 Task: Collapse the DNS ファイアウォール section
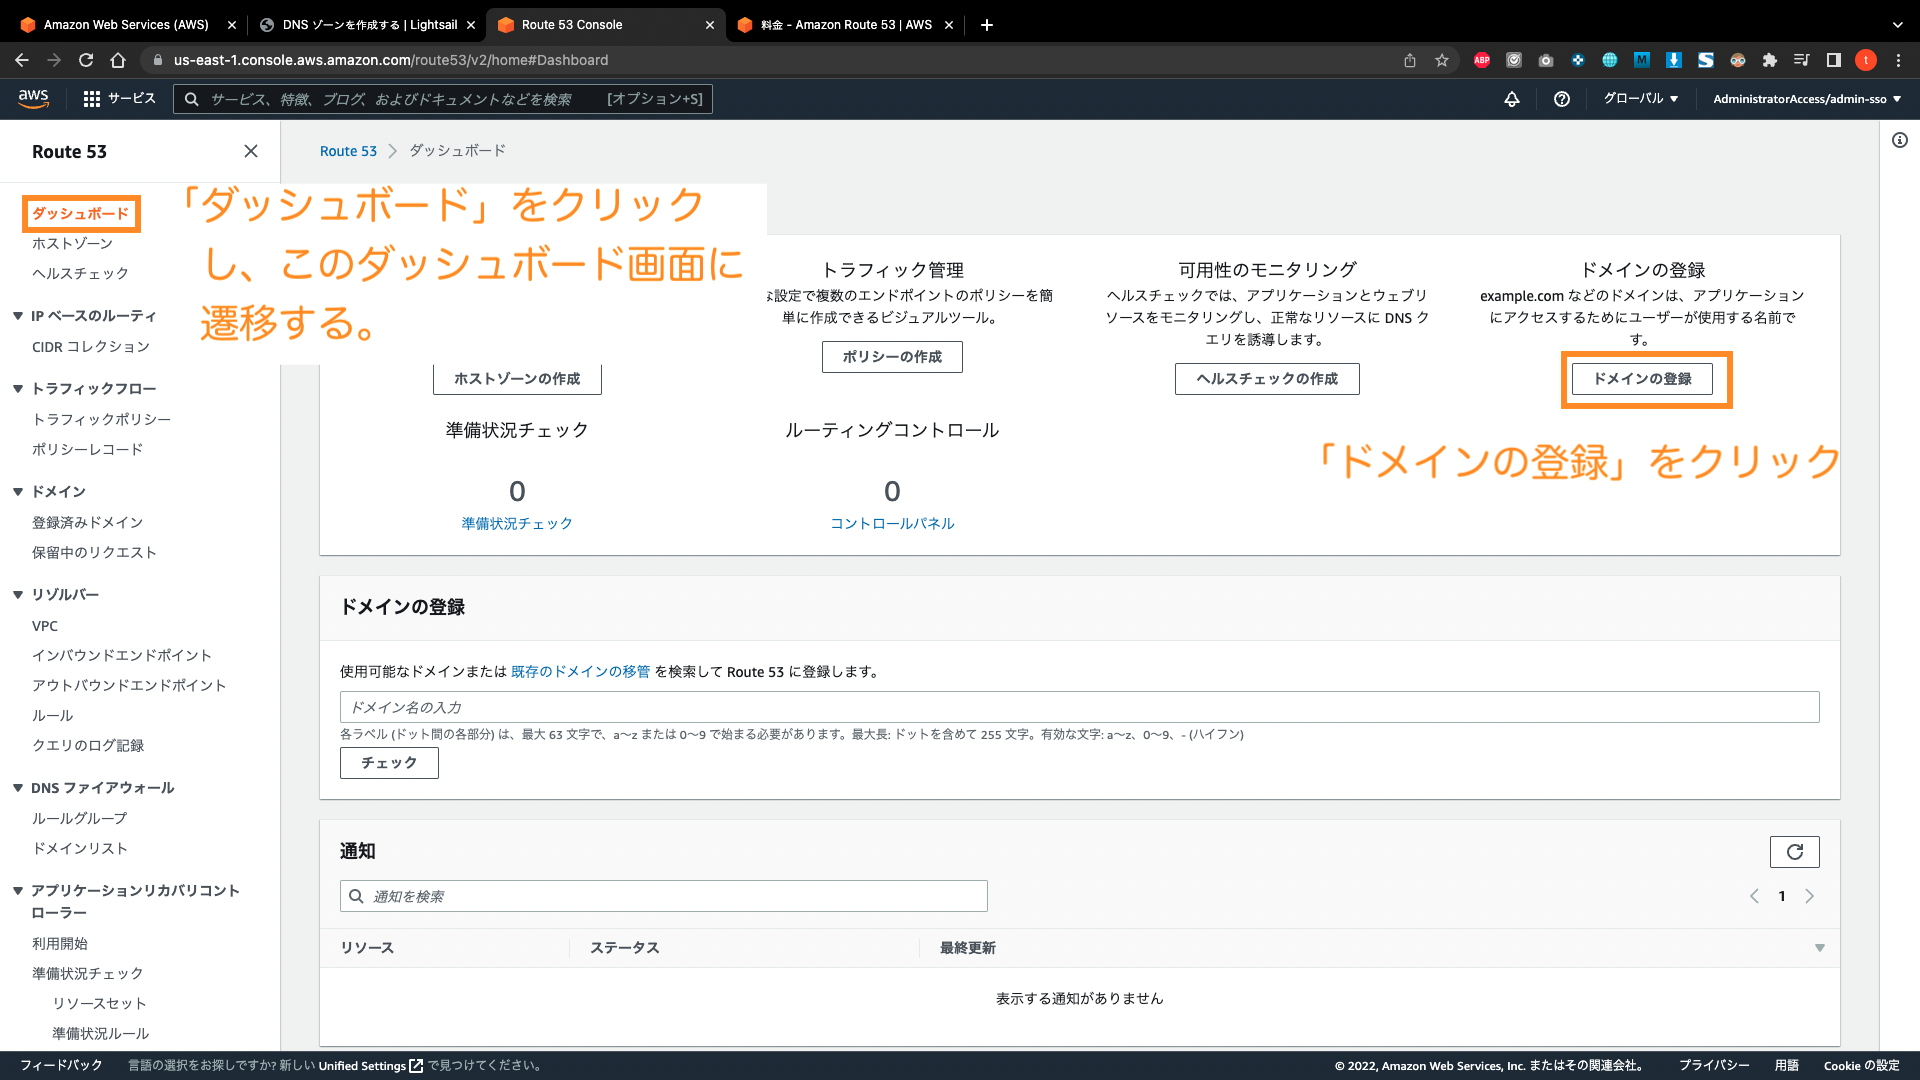tap(18, 788)
